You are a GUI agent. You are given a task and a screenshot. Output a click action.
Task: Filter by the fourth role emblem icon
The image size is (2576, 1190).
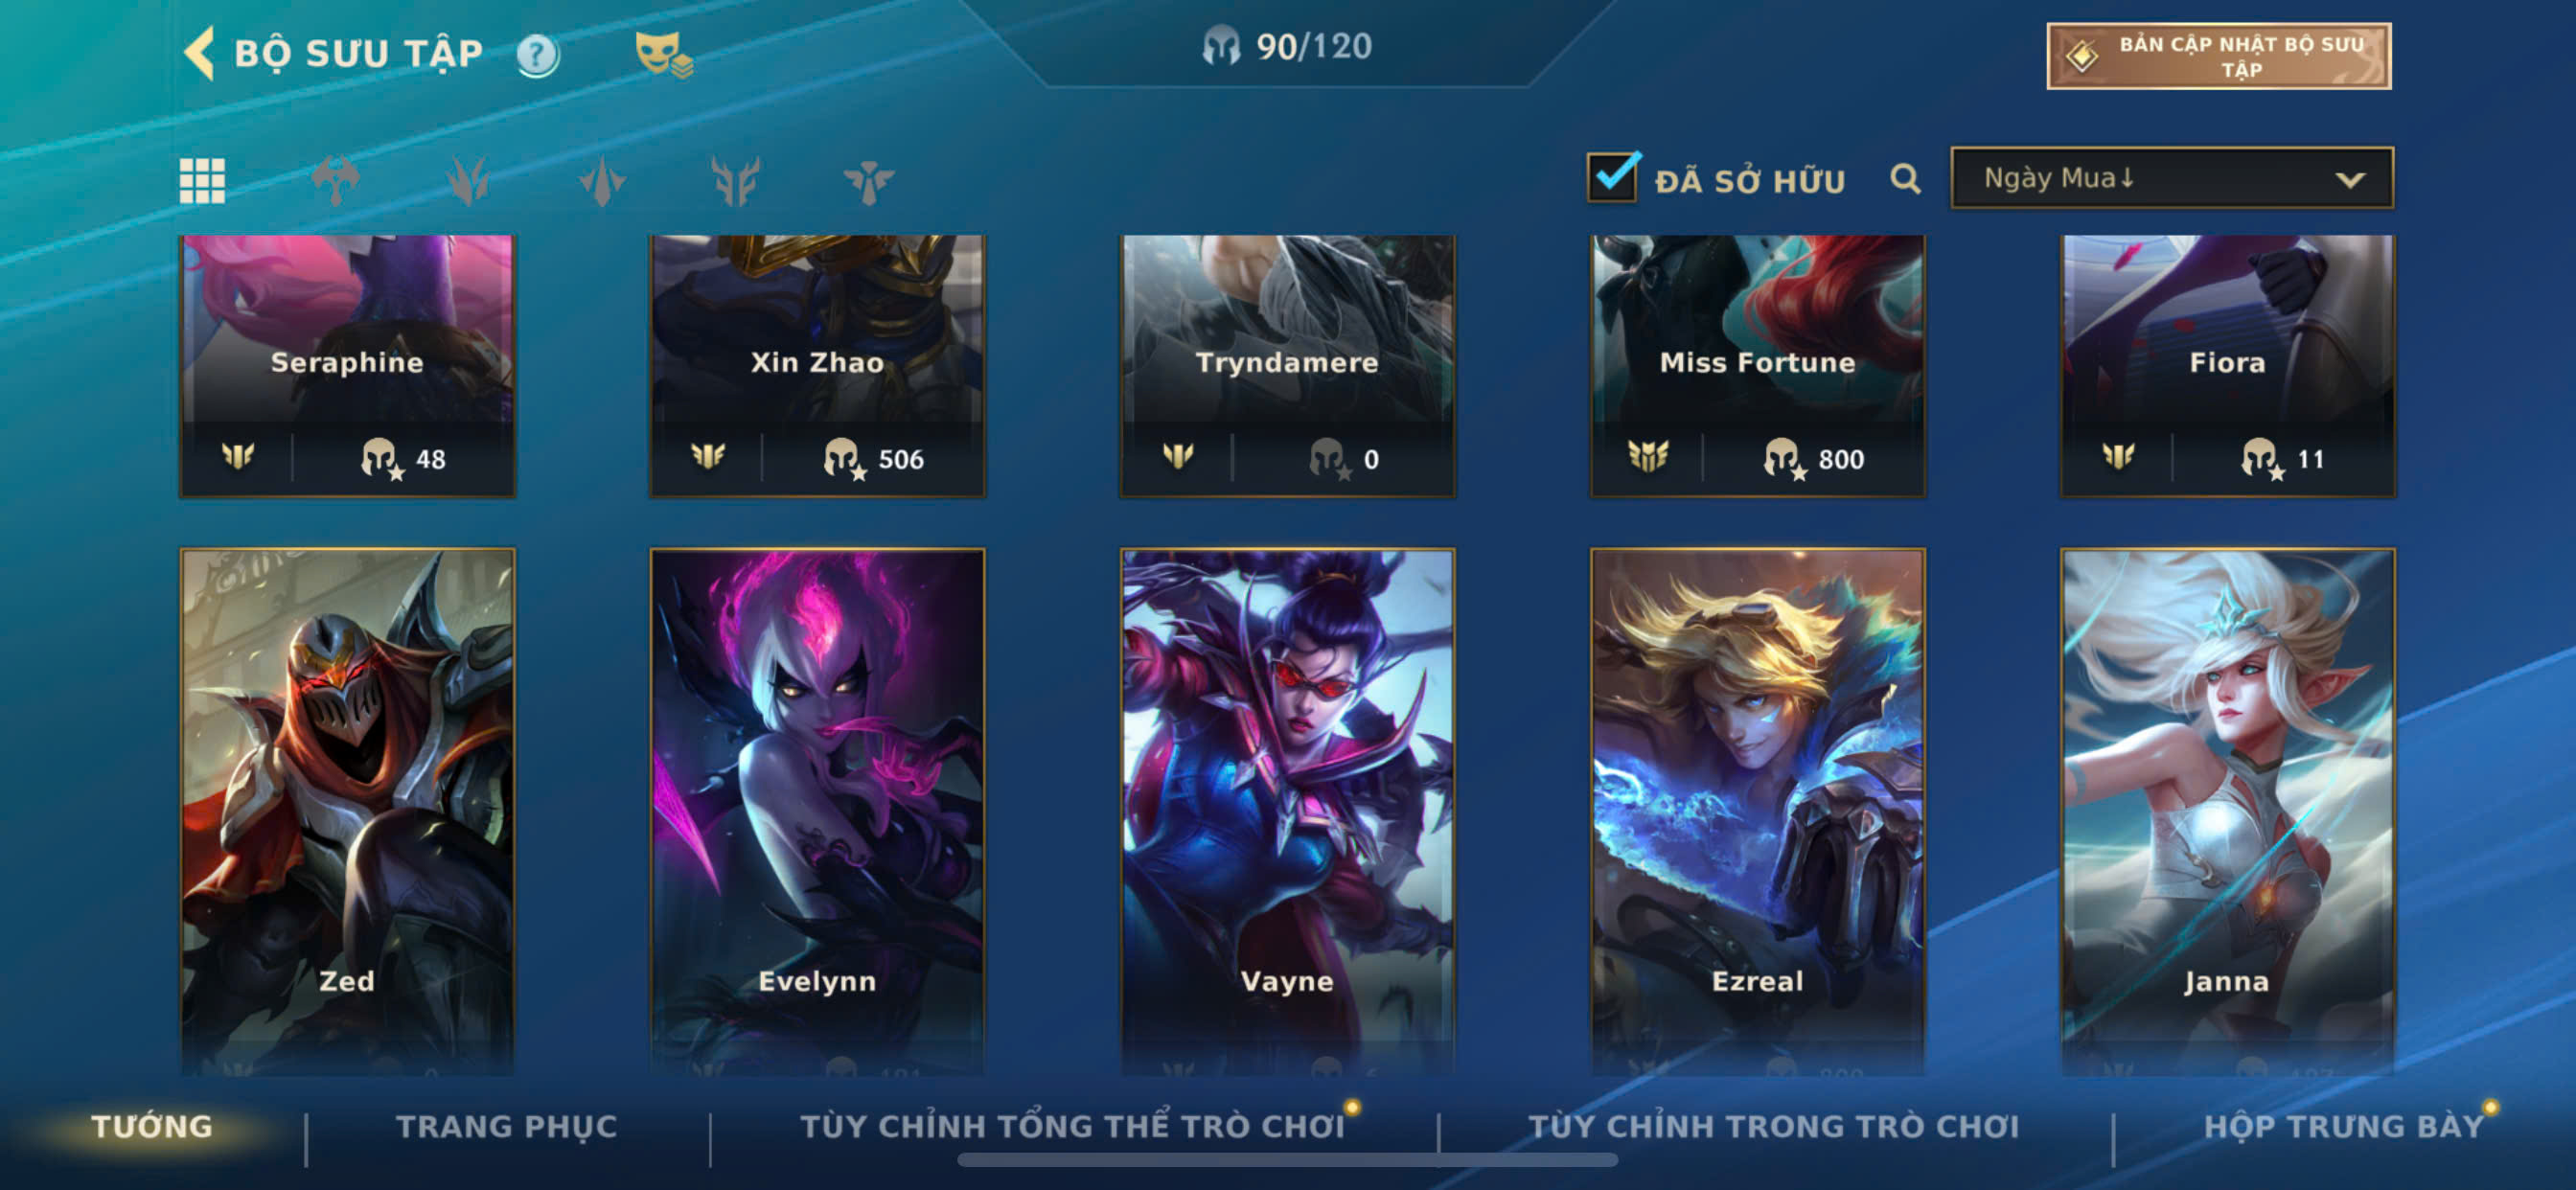[735, 181]
